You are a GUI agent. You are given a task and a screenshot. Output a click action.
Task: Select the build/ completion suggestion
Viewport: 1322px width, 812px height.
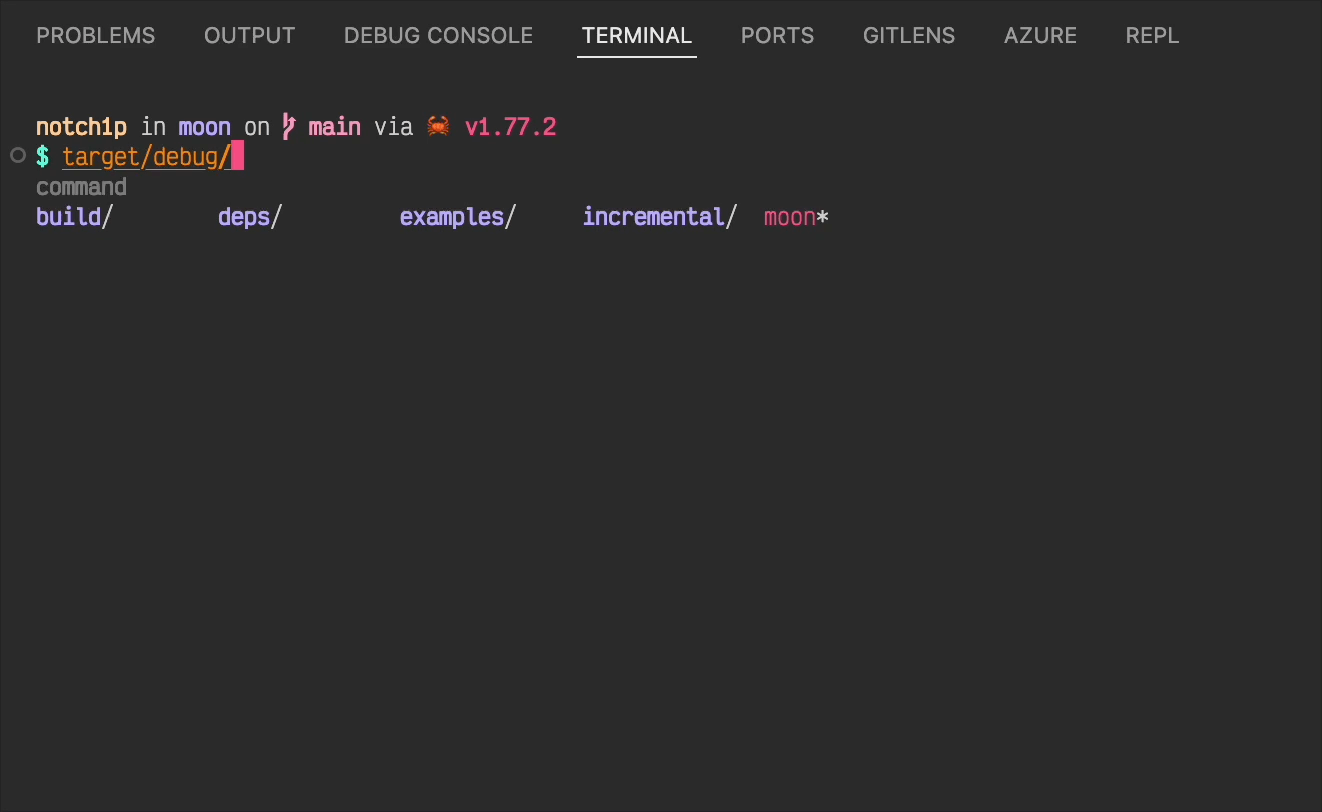click(x=75, y=216)
